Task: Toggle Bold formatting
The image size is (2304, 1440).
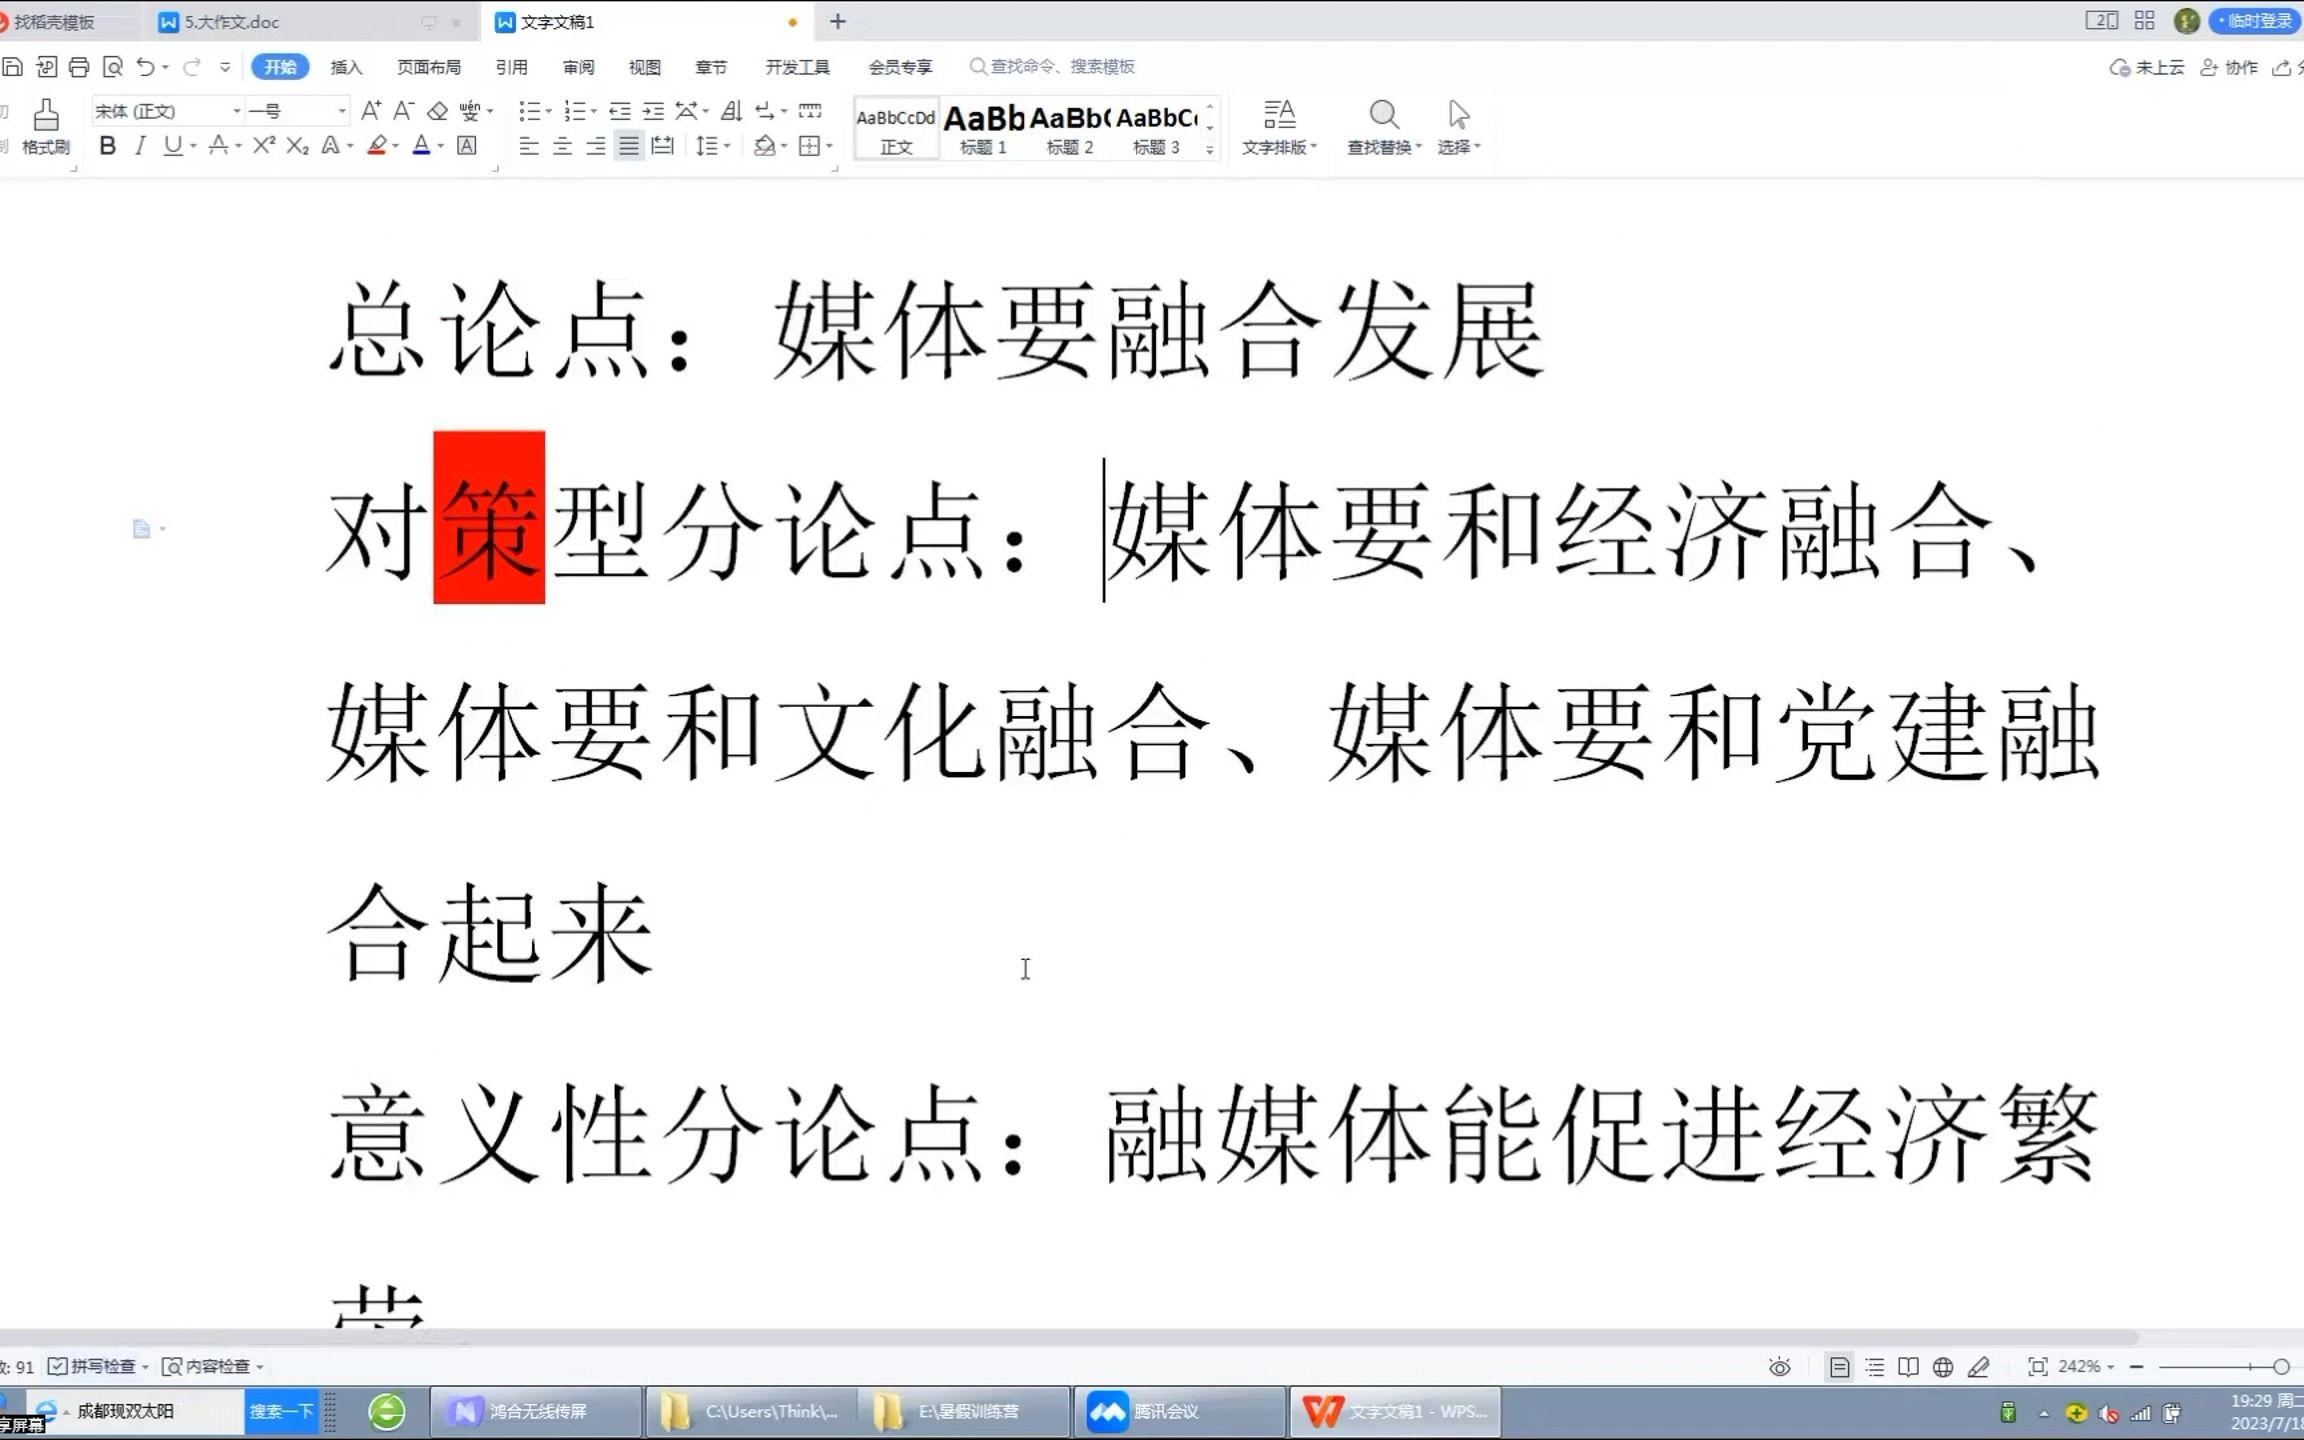Action: (108, 146)
